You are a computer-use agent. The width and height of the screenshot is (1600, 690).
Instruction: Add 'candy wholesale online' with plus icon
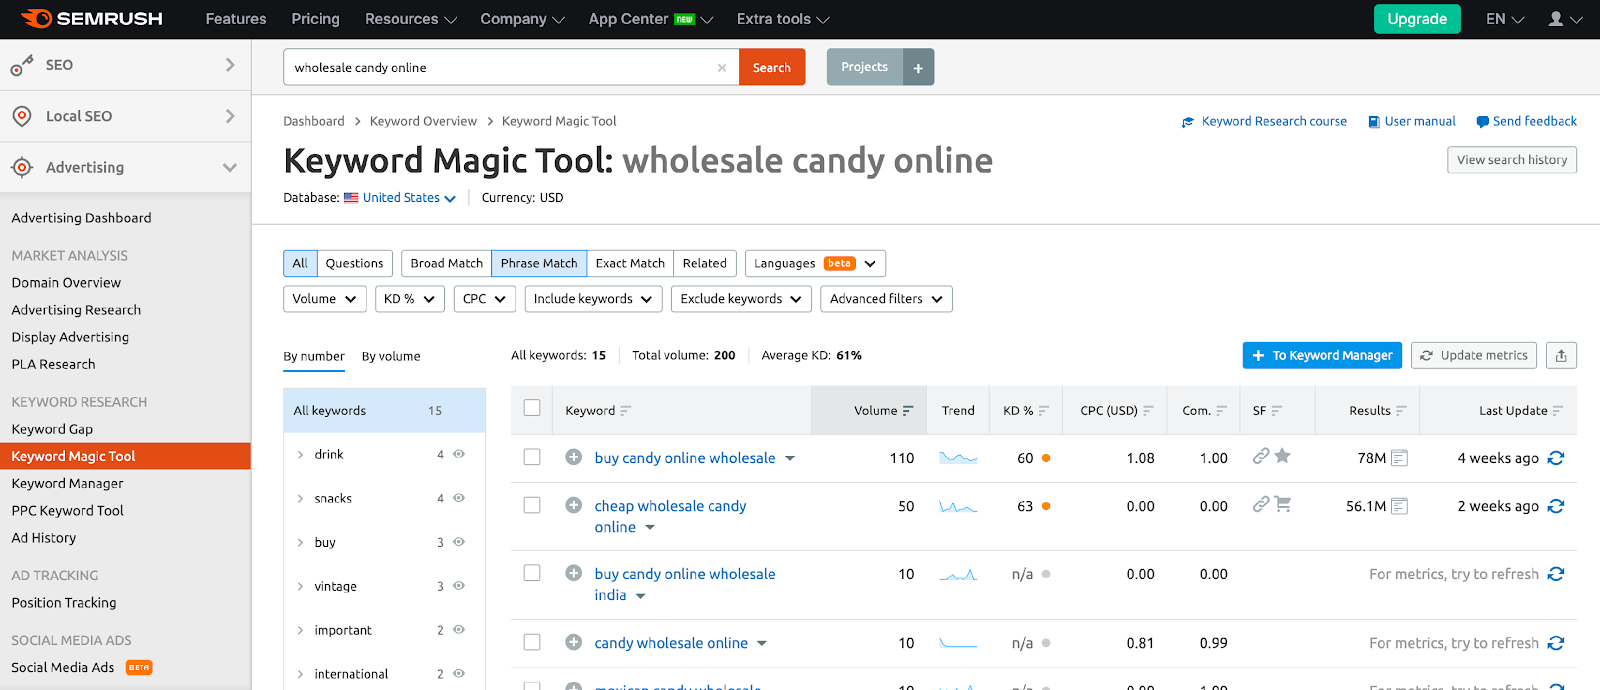574,642
